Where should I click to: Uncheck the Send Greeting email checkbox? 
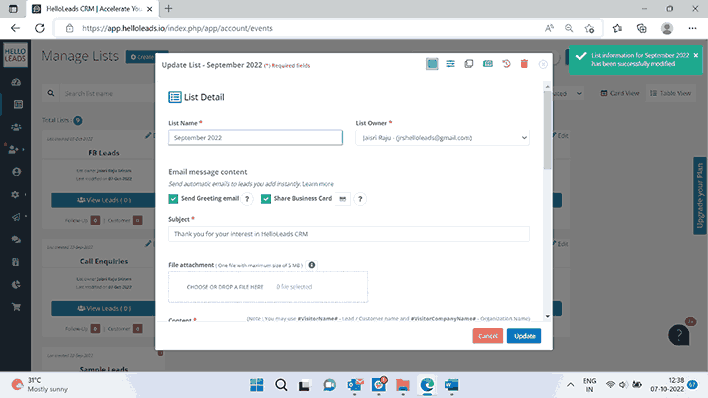(173, 199)
